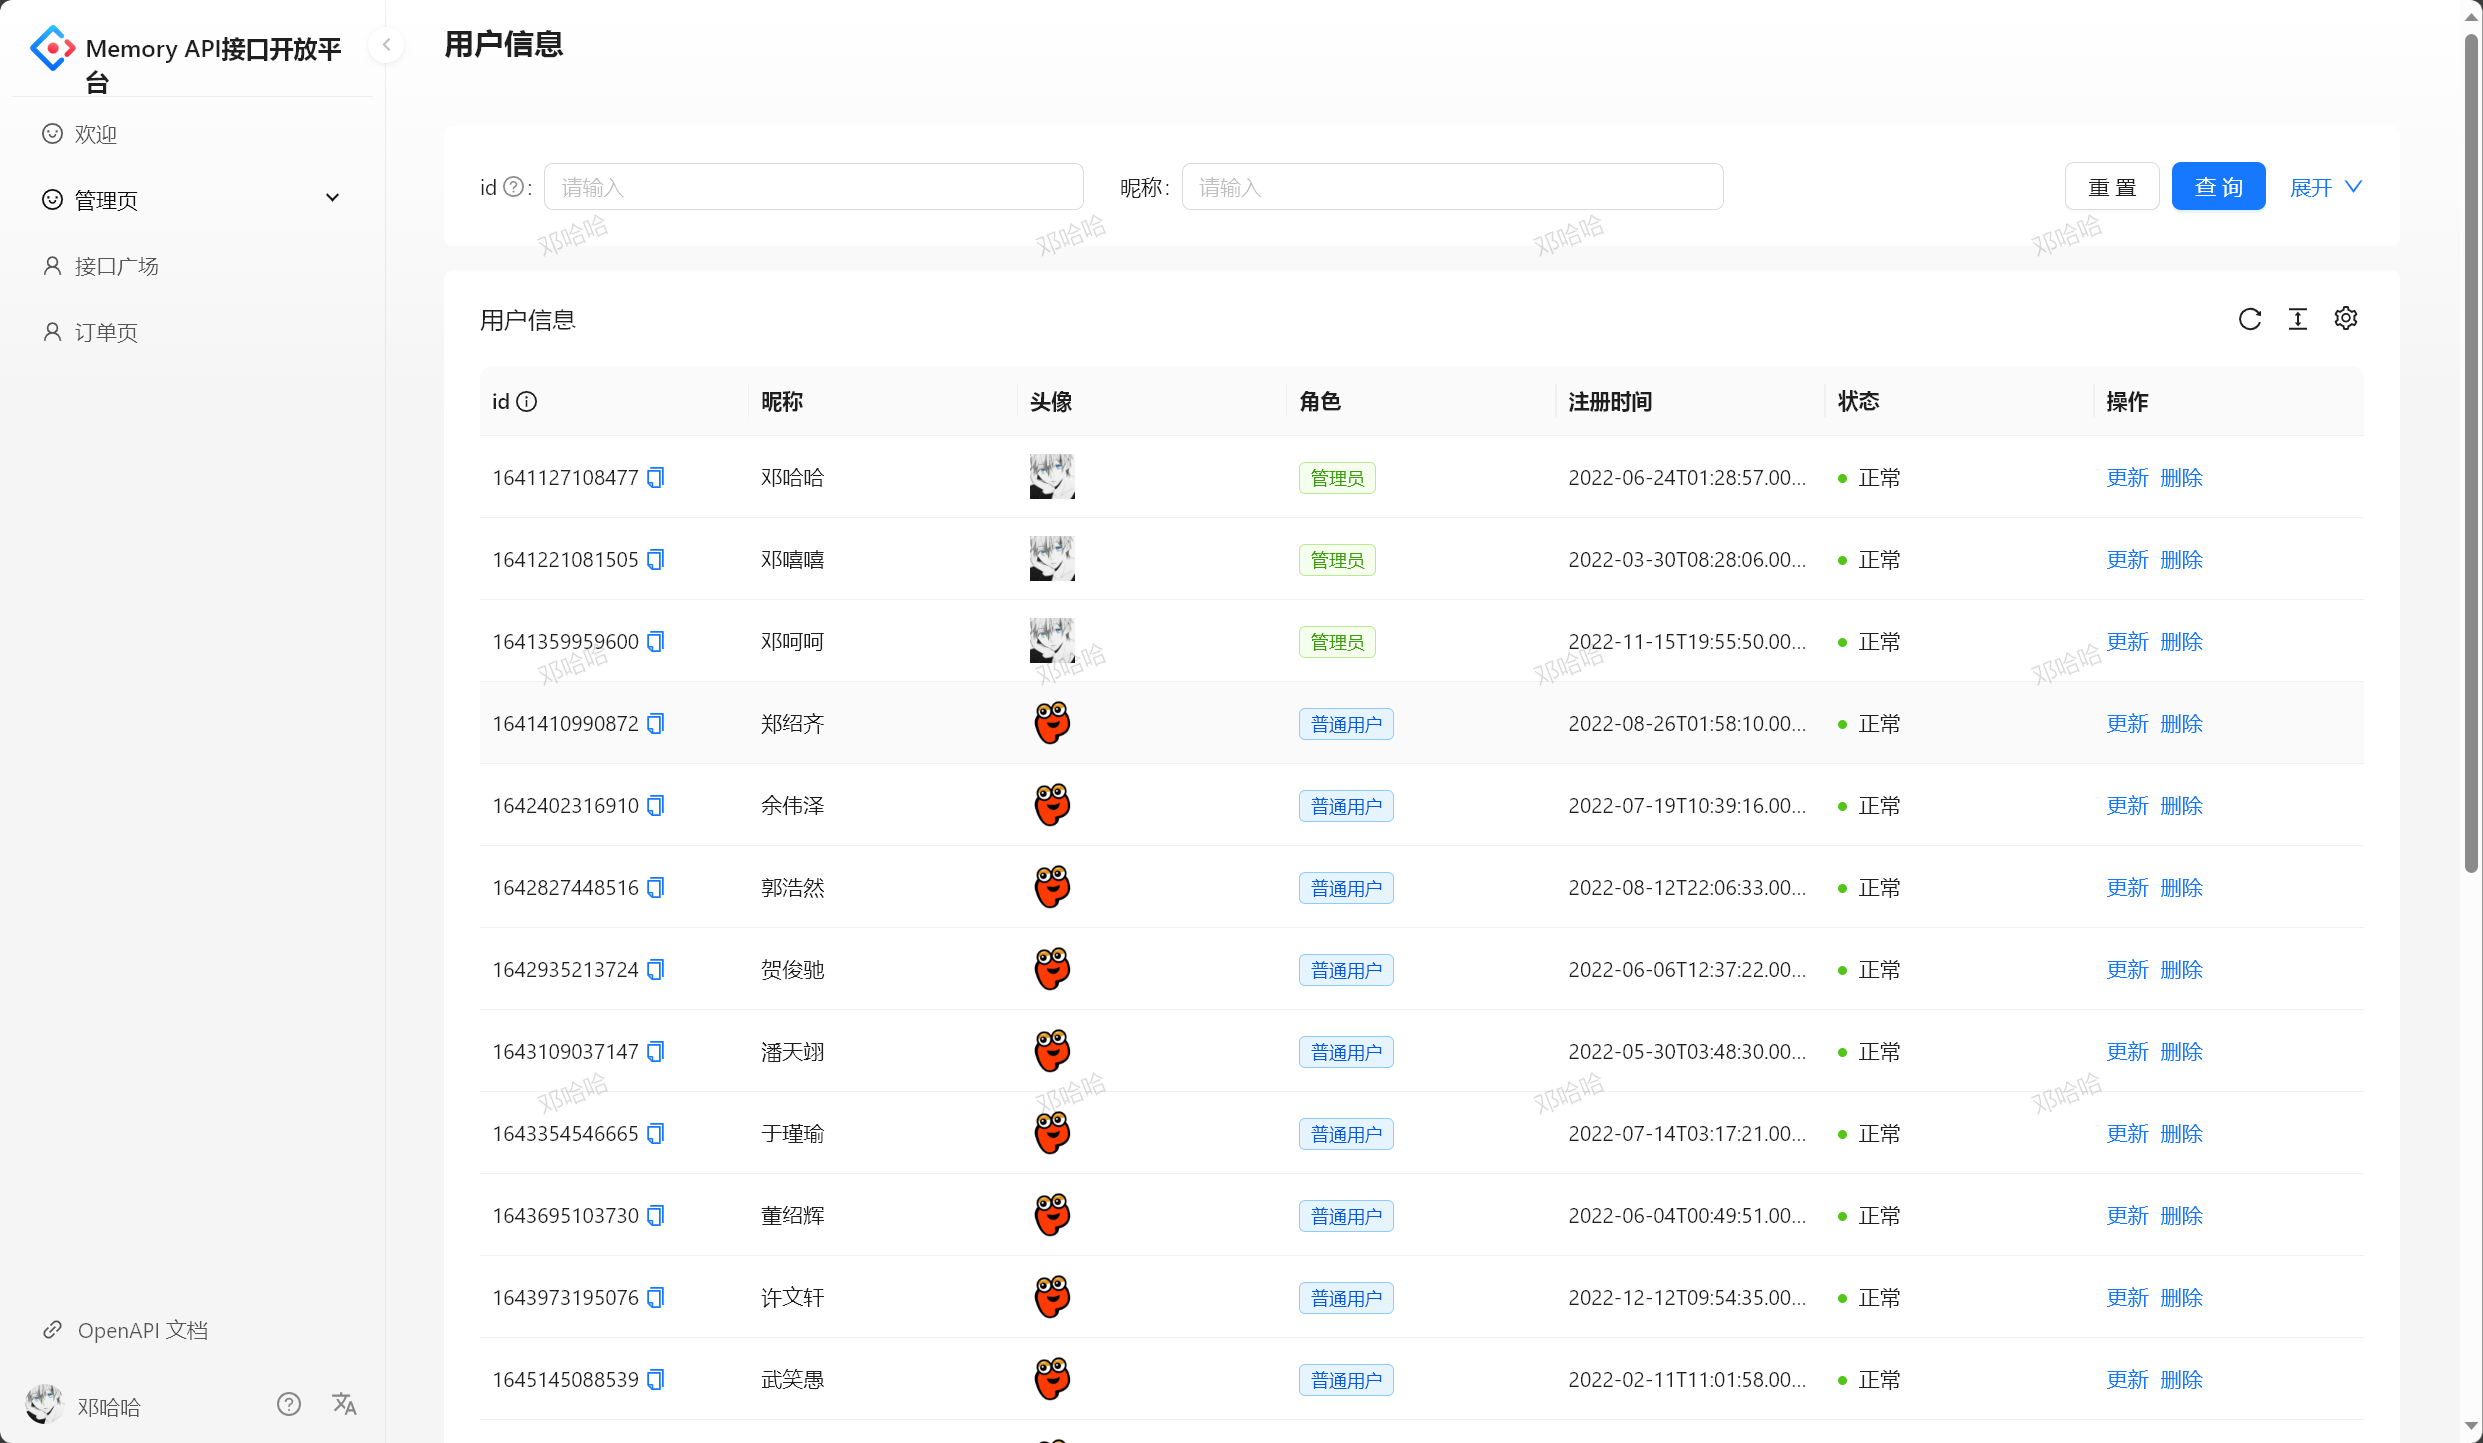This screenshot has height=1443, width=2483.
Task: Switch language with translate icon
Action: [344, 1405]
